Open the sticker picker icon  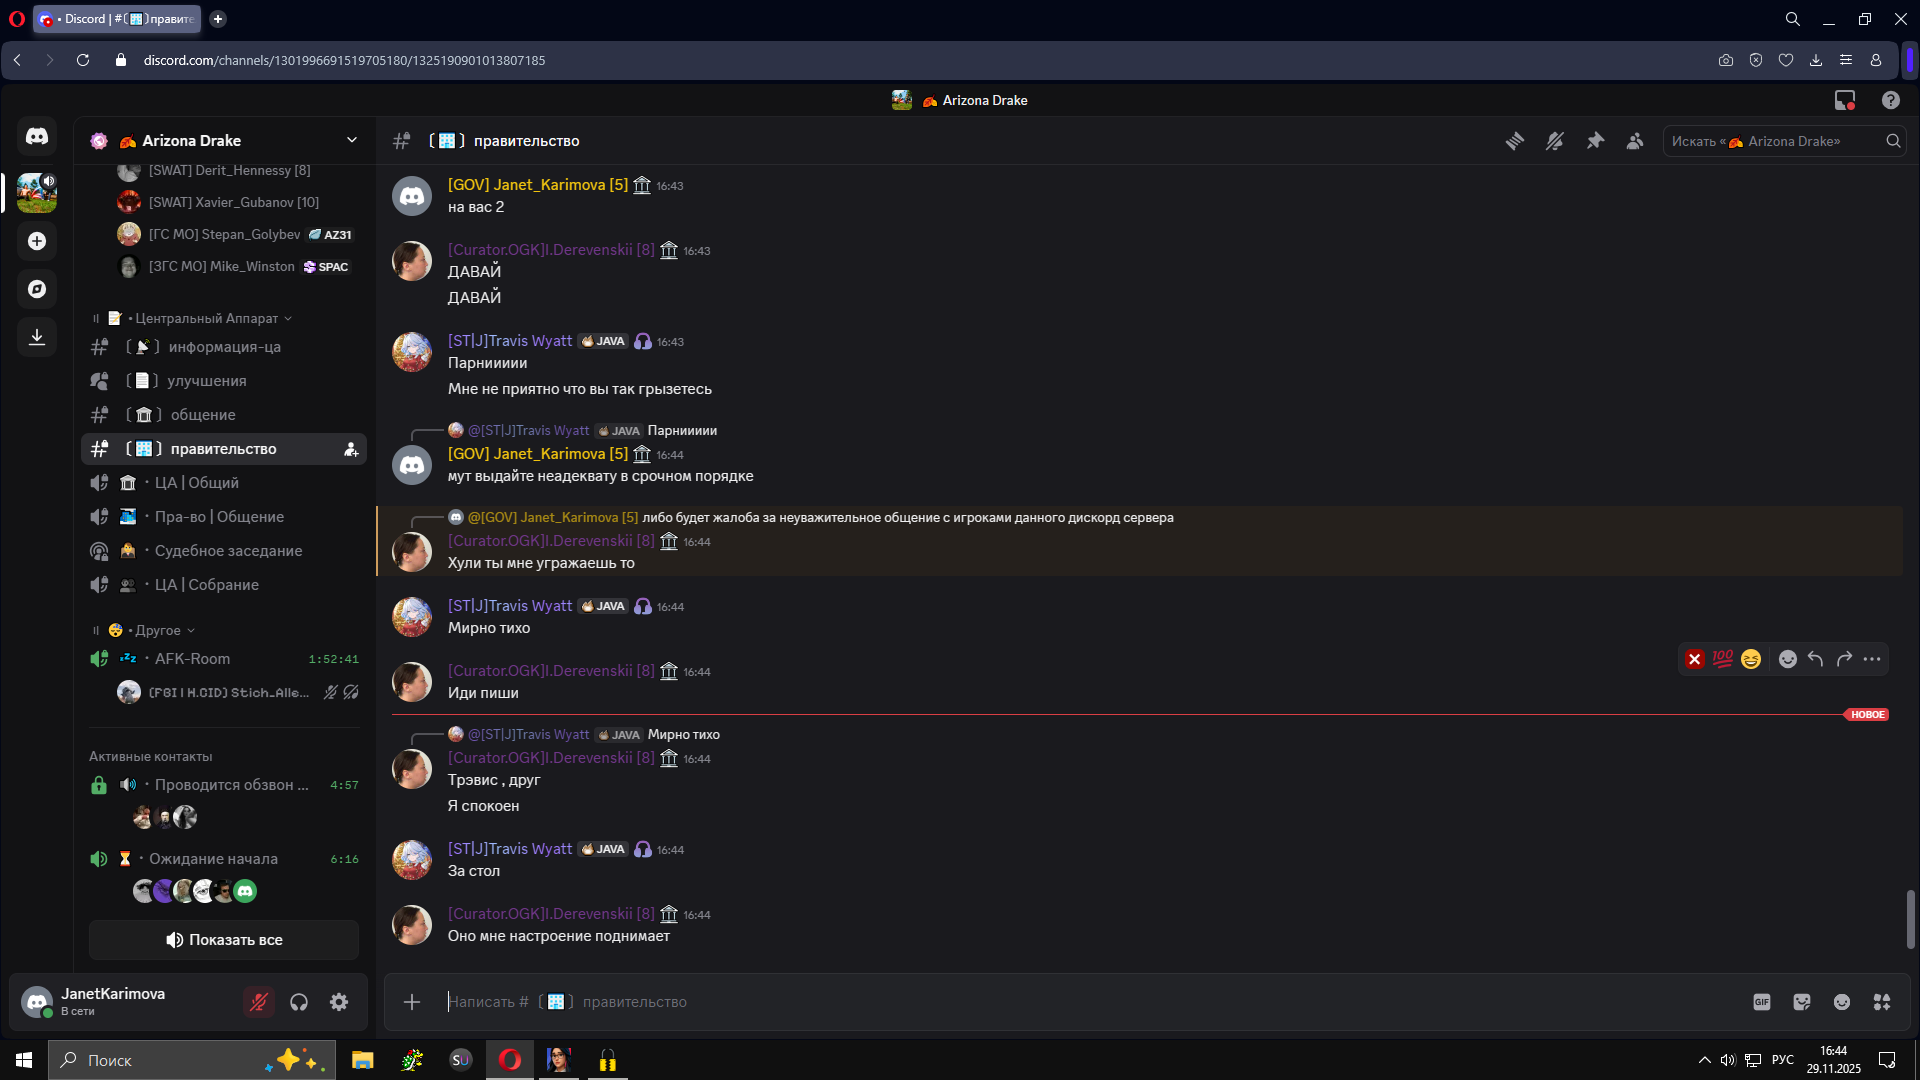1802,1002
